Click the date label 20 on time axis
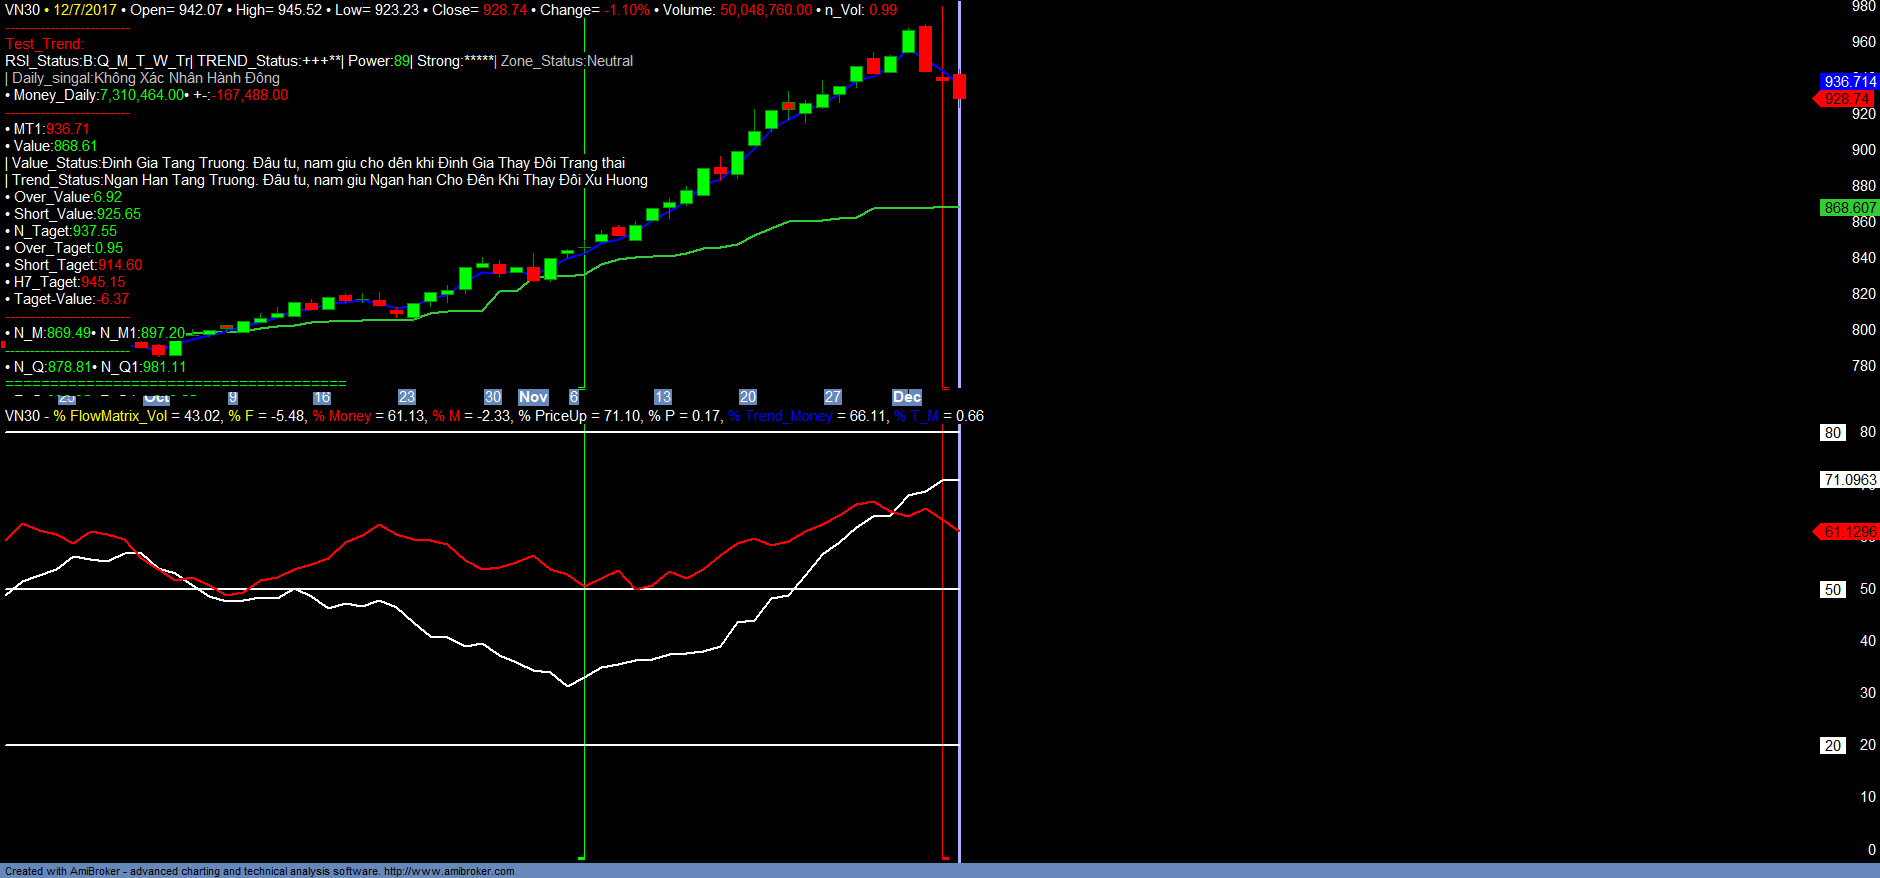This screenshot has width=1880, height=878. pos(747,397)
